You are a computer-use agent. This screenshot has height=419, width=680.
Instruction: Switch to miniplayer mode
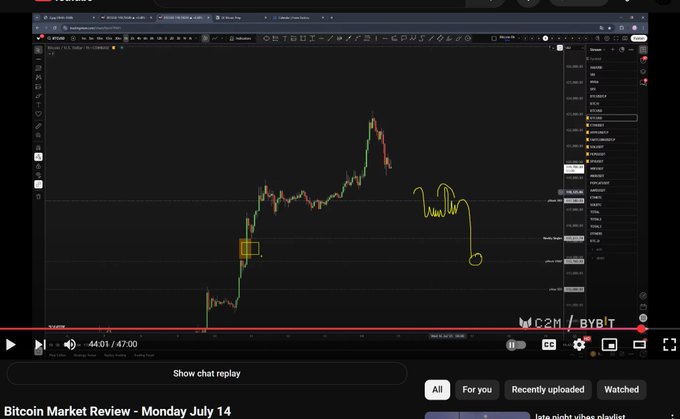609,344
